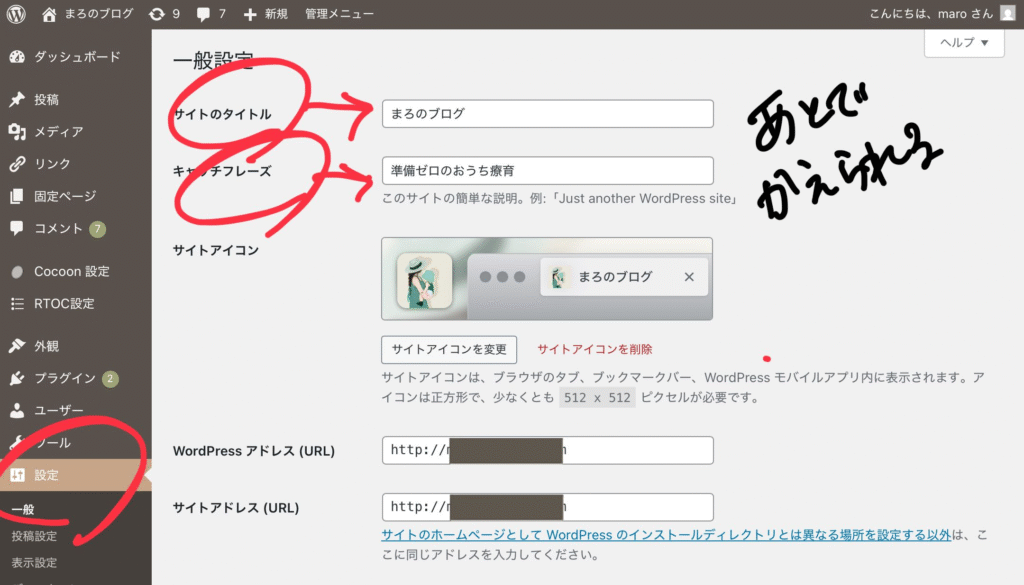Click the updates icon showing 9
The width and height of the screenshot is (1024, 585).
coord(157,14)
